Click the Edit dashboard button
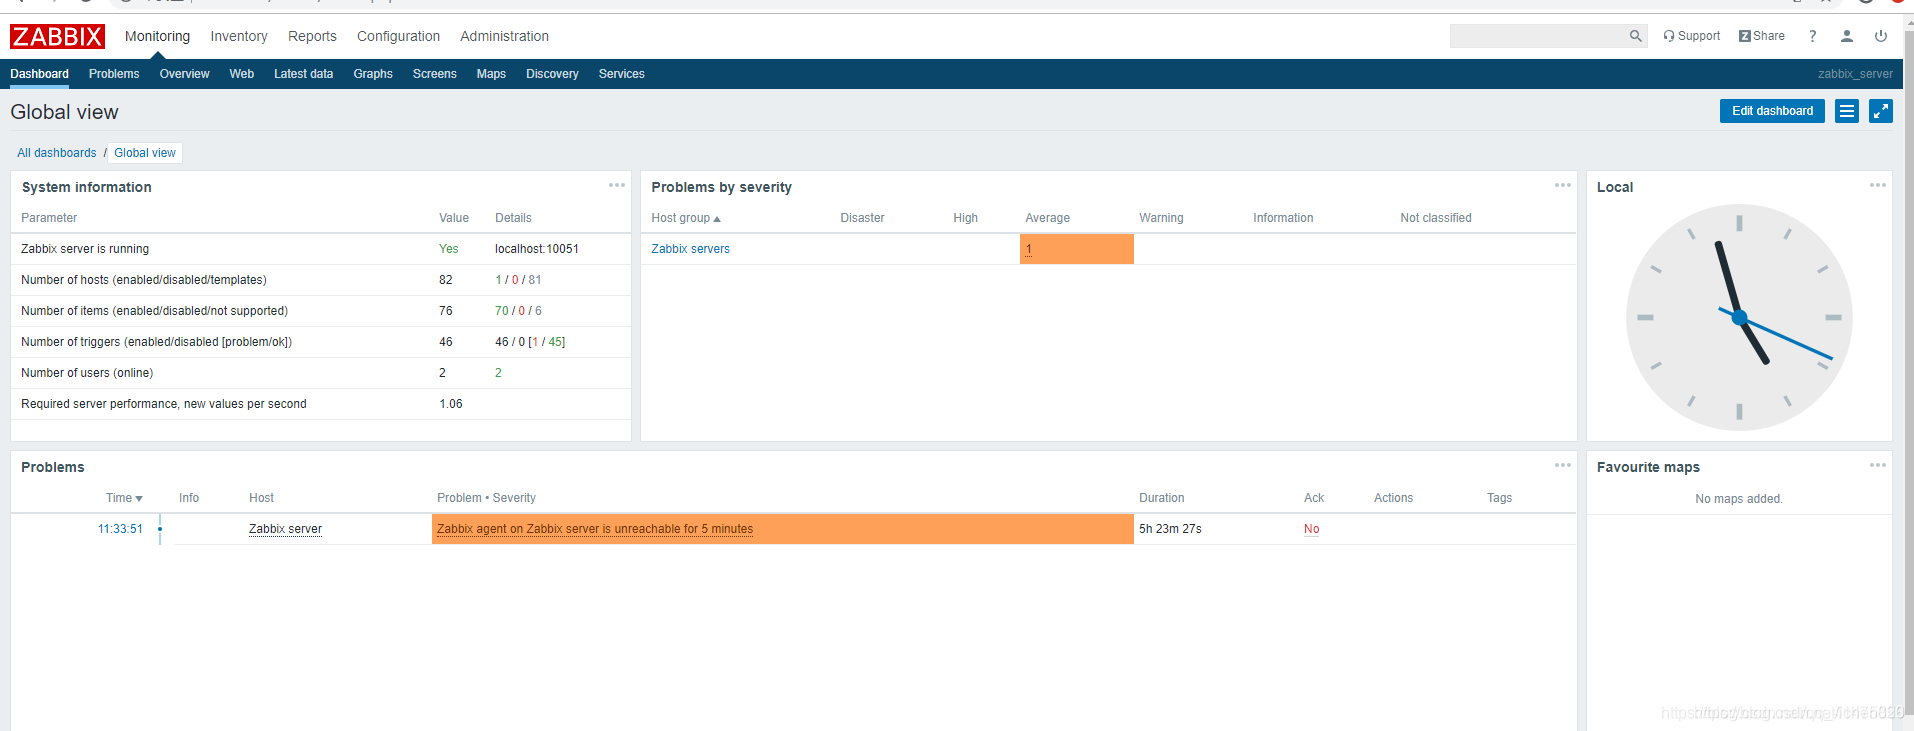 tap(1772, 111)
